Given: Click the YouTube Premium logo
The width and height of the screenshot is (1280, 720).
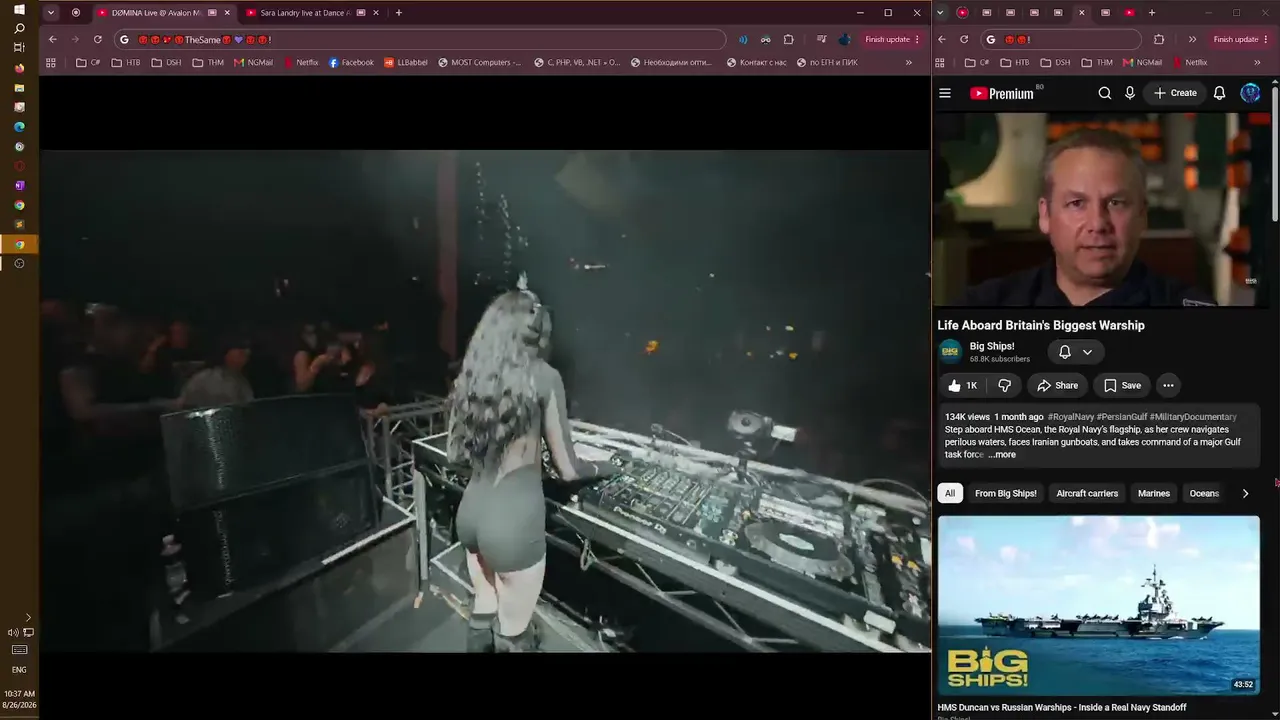Looking at the screenshot, I should tap(1002, 93).
